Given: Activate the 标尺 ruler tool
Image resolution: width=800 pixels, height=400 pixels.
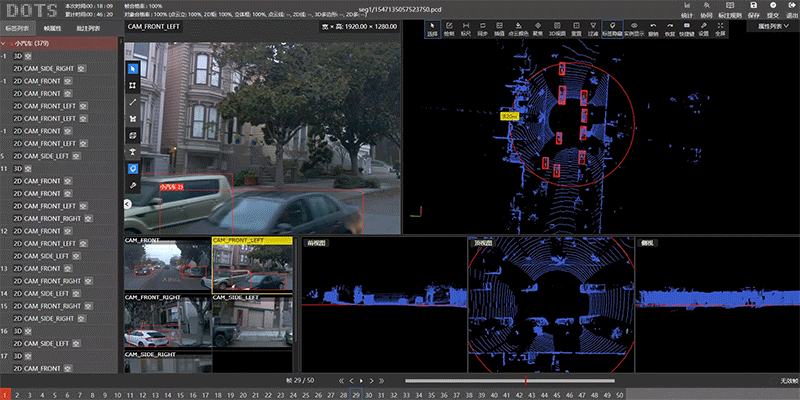Looking at the screenshot, I should click(x=466, y=27).
